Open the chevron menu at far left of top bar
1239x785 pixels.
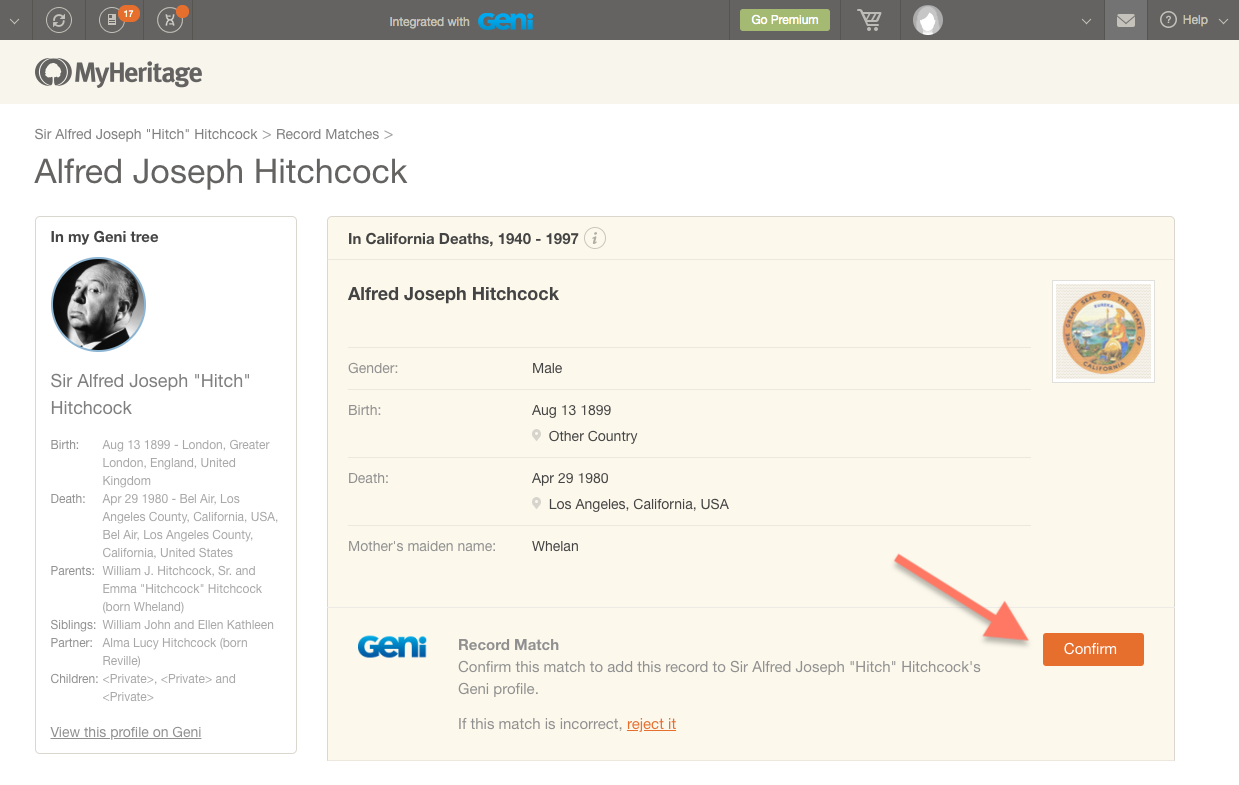click(14, 20)
